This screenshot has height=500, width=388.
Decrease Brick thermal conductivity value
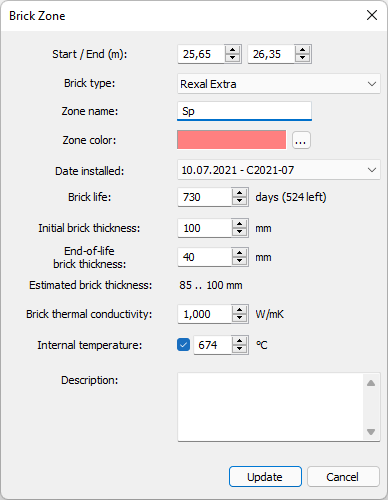239,318
